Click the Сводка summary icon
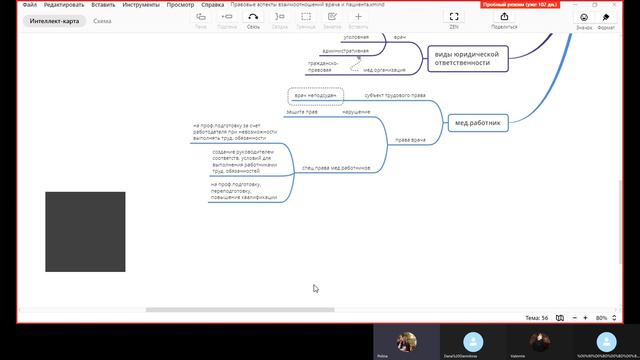Screen dimensions: 640x360 click(x=280, y=17)
